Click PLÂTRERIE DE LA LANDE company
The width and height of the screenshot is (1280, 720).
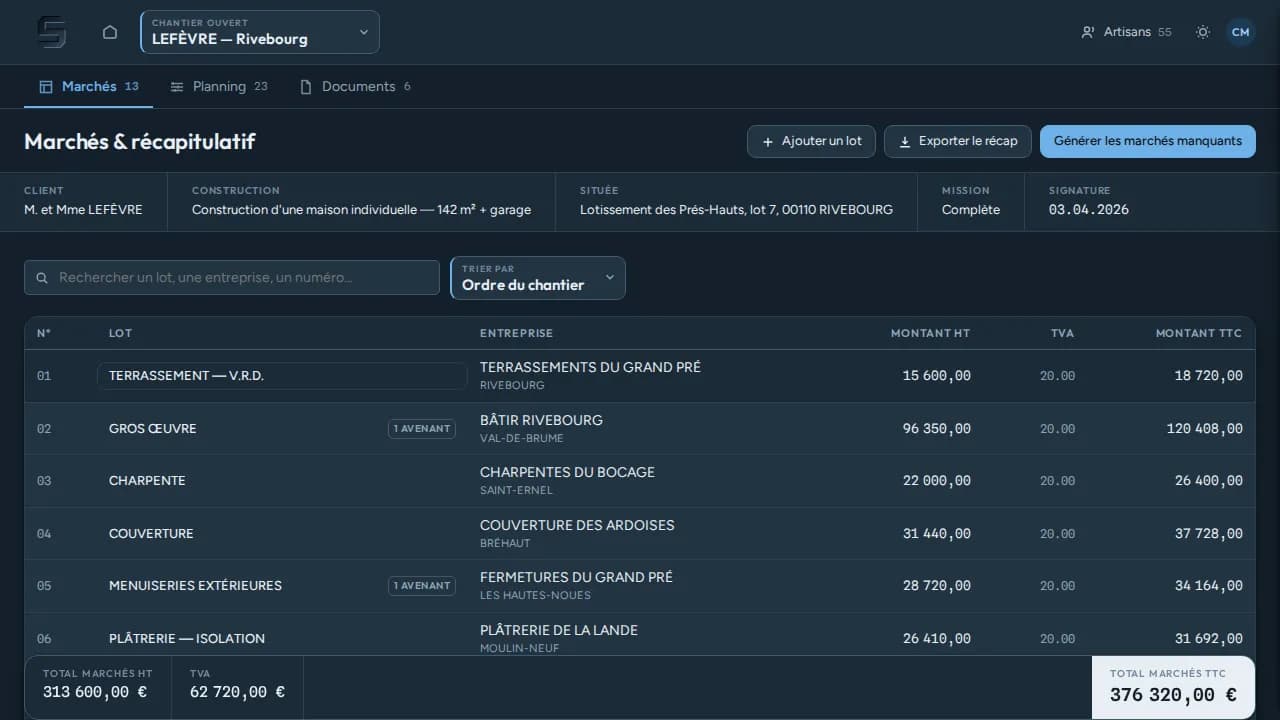[x=559, y=630]
